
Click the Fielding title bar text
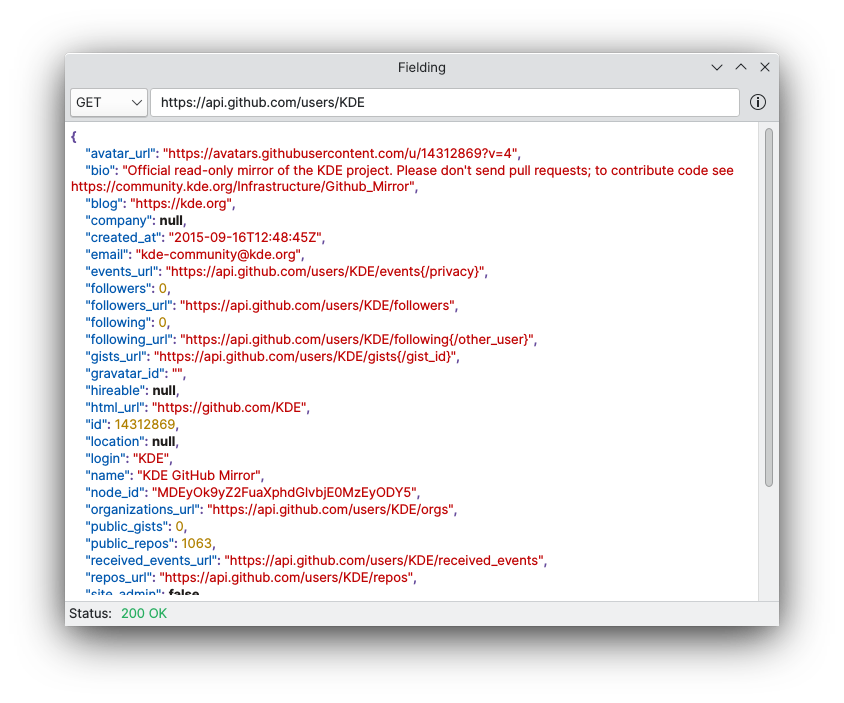(421, 68)
